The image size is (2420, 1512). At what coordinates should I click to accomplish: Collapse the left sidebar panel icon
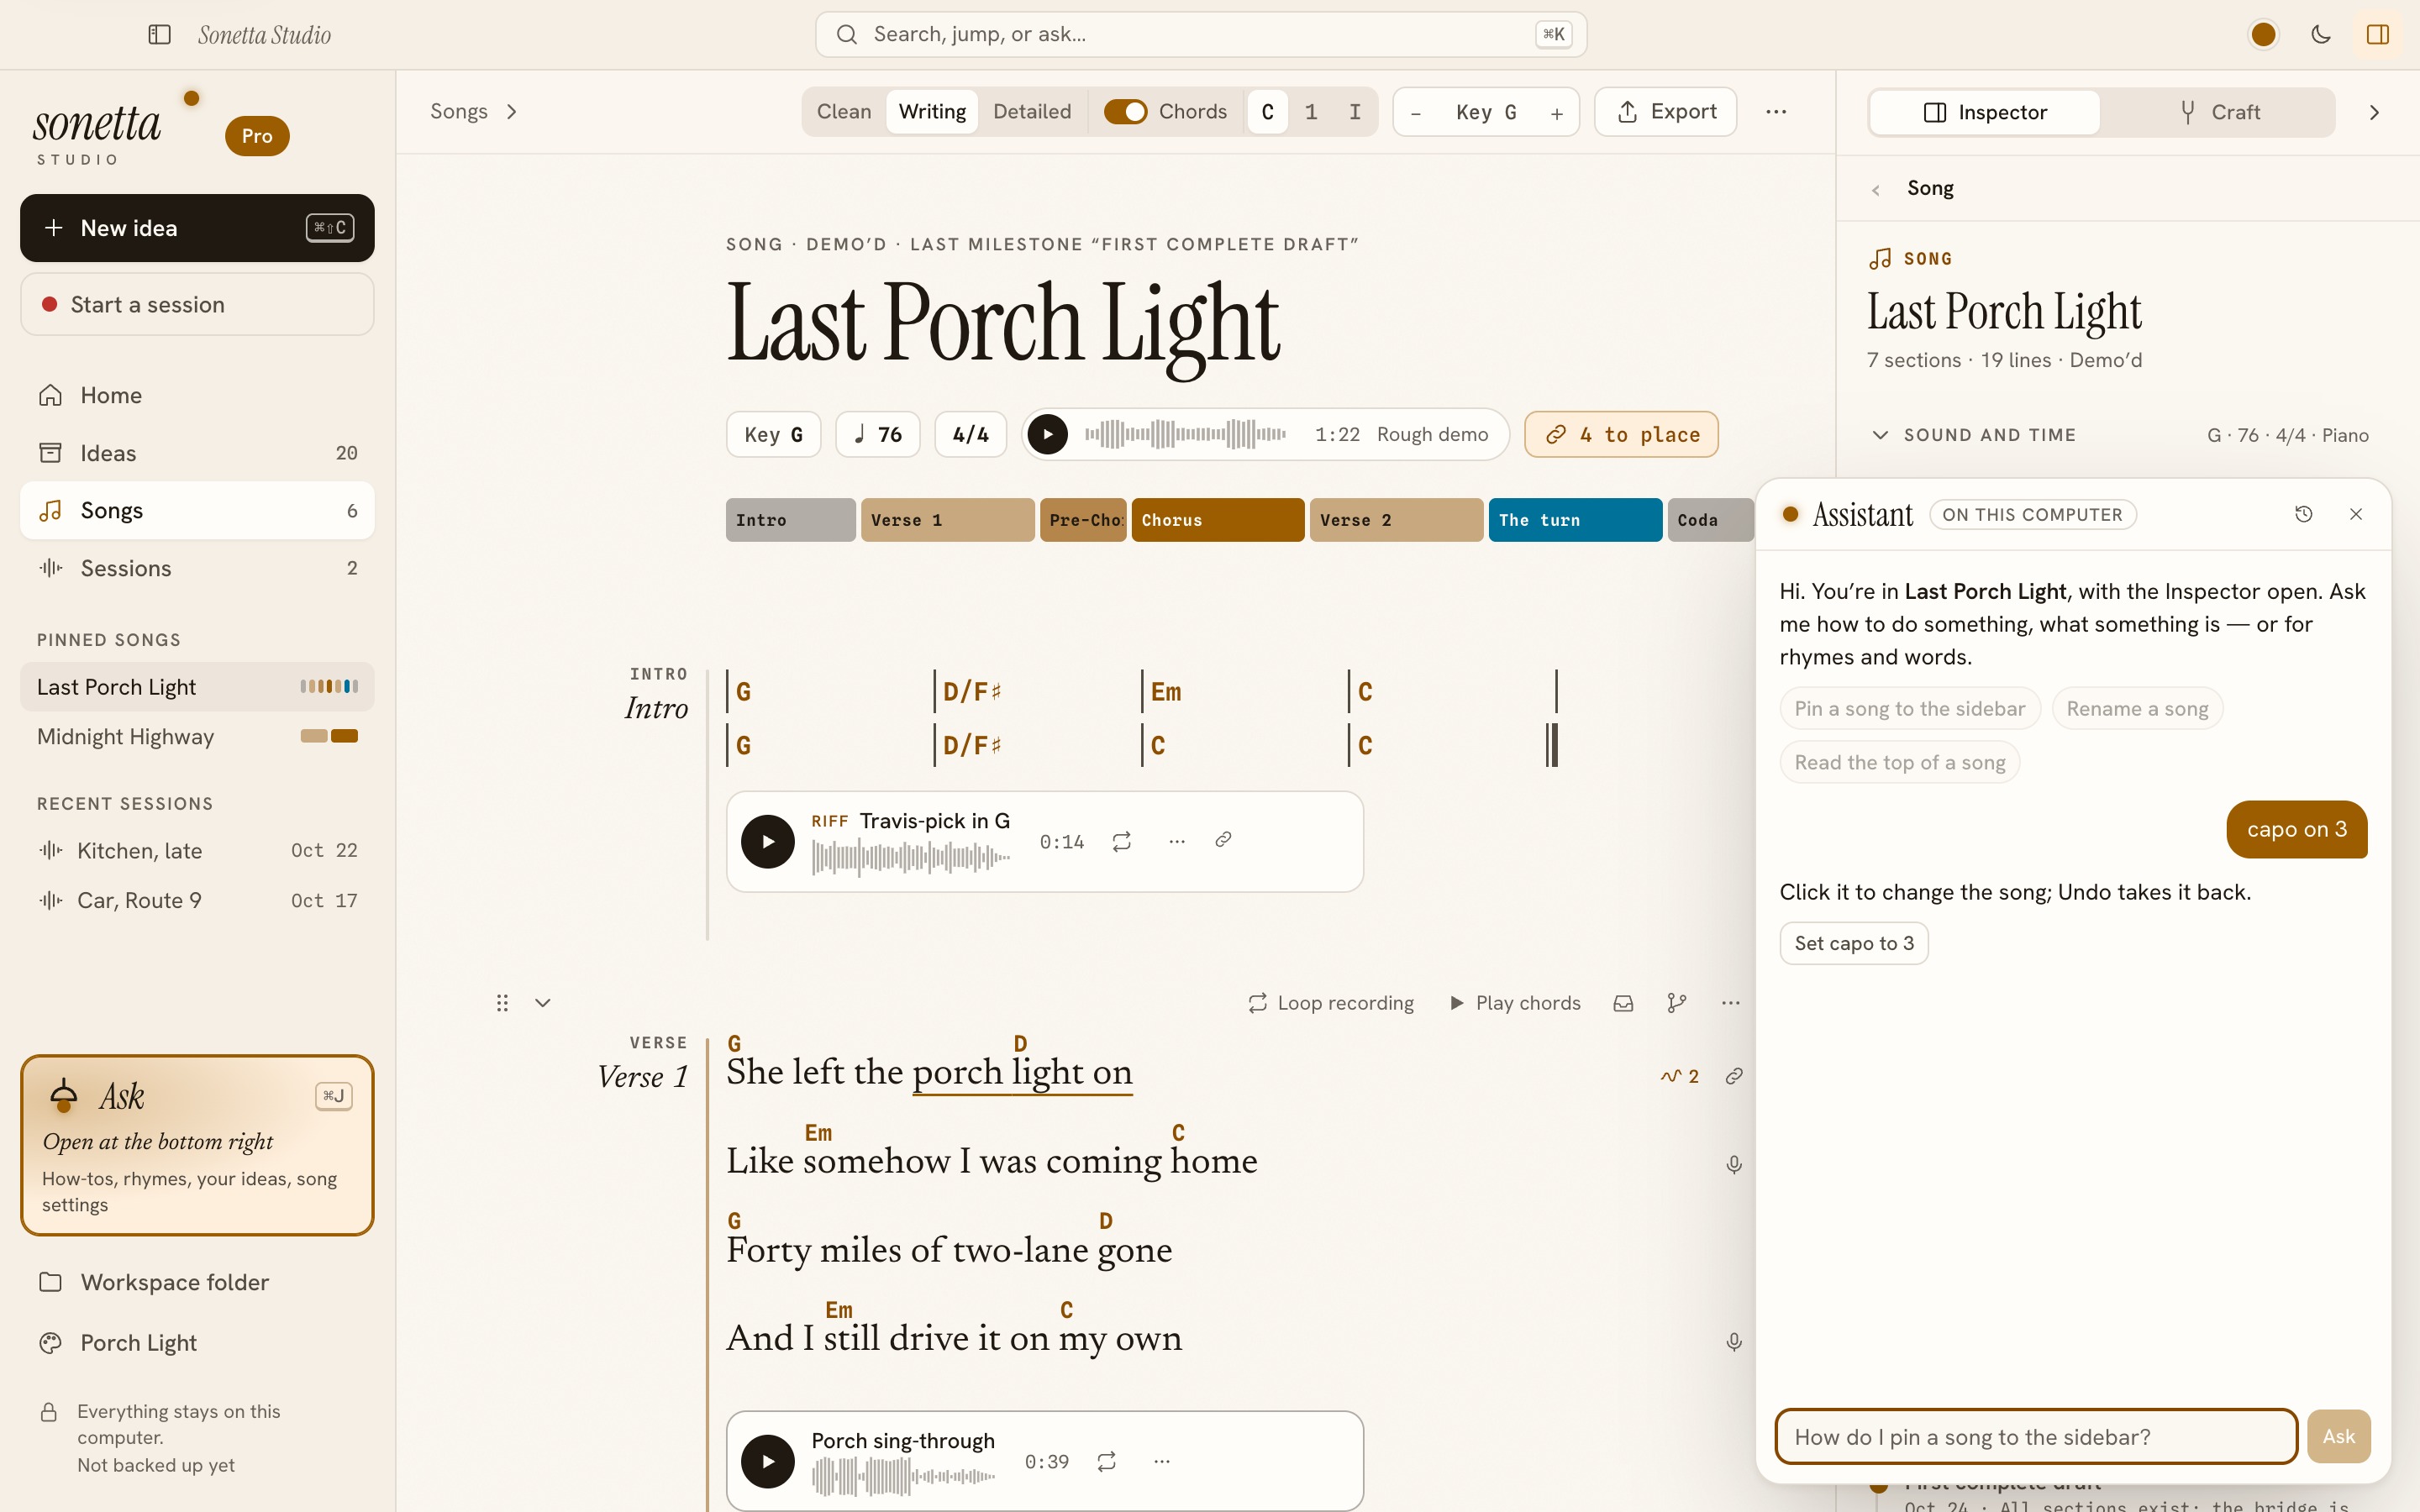pos(159,34)
